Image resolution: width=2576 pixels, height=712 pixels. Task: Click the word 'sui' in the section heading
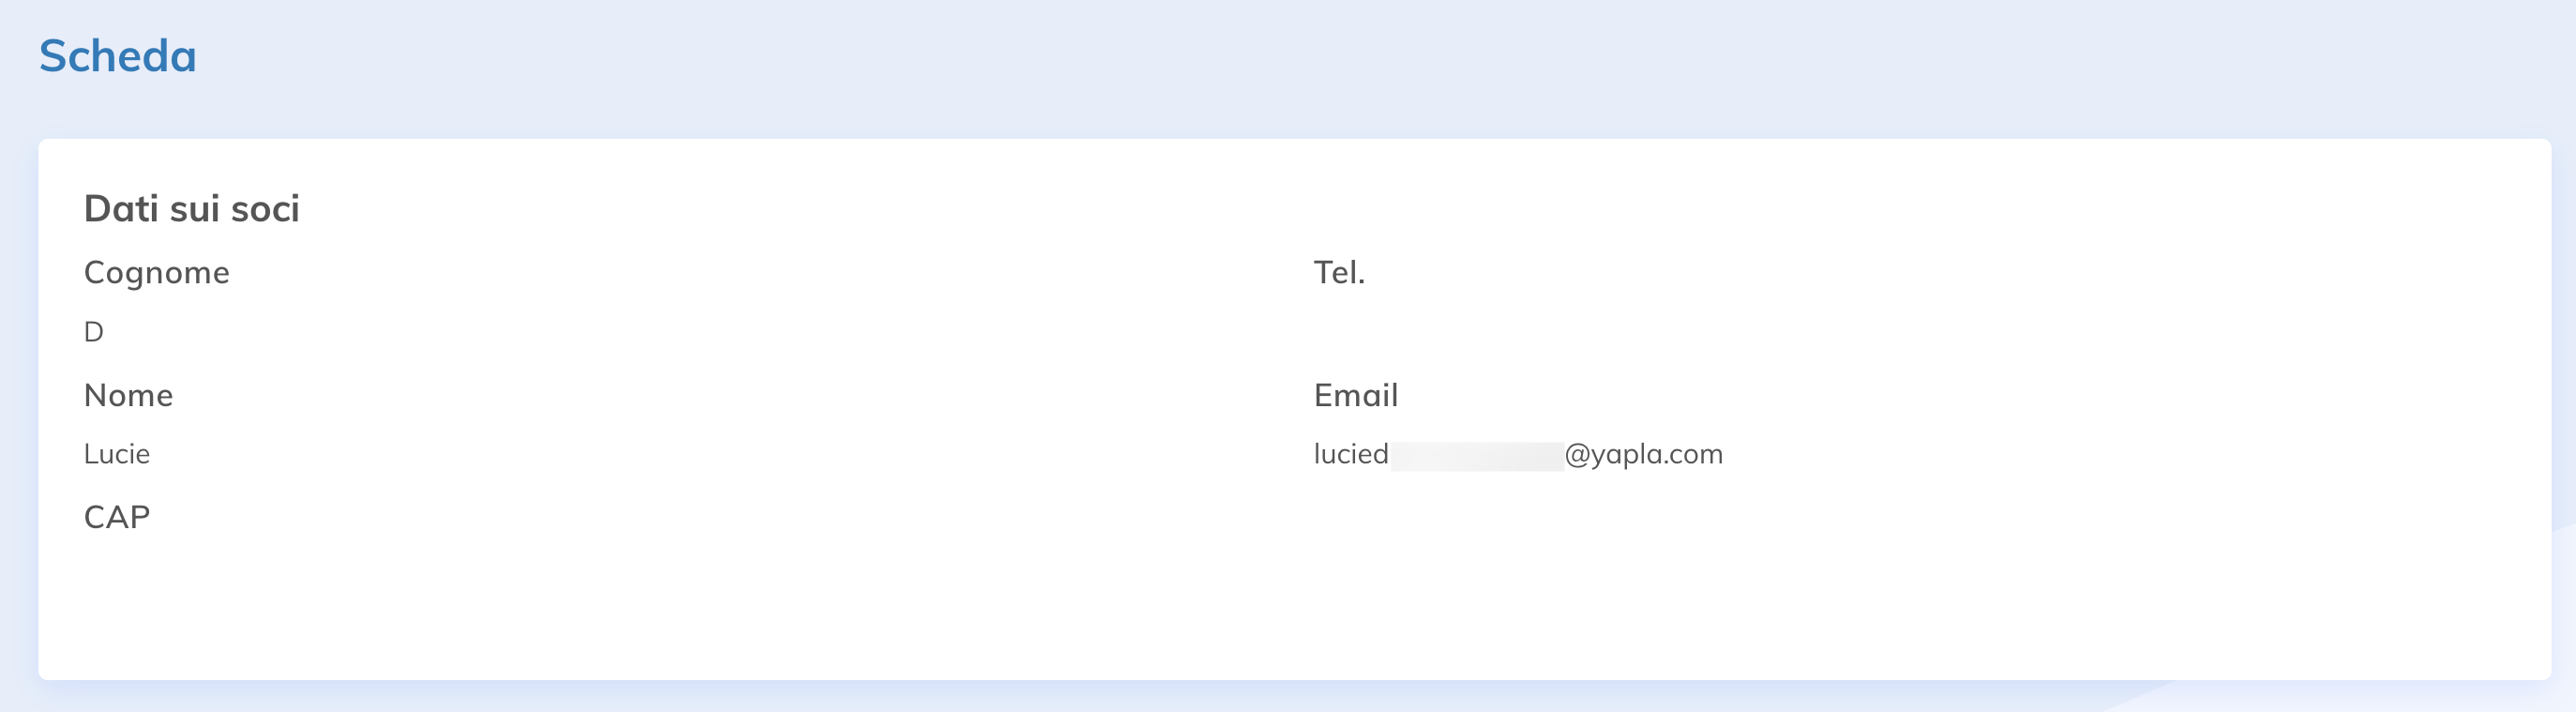(194, 209)
